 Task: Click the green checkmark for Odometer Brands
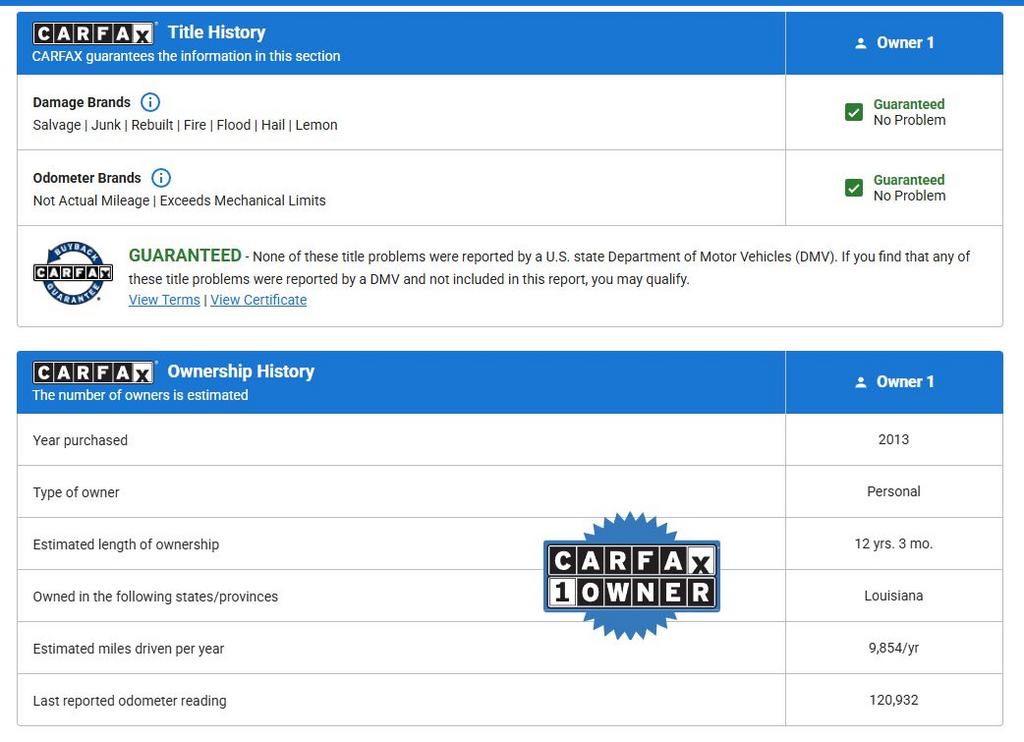coord(853,188)
